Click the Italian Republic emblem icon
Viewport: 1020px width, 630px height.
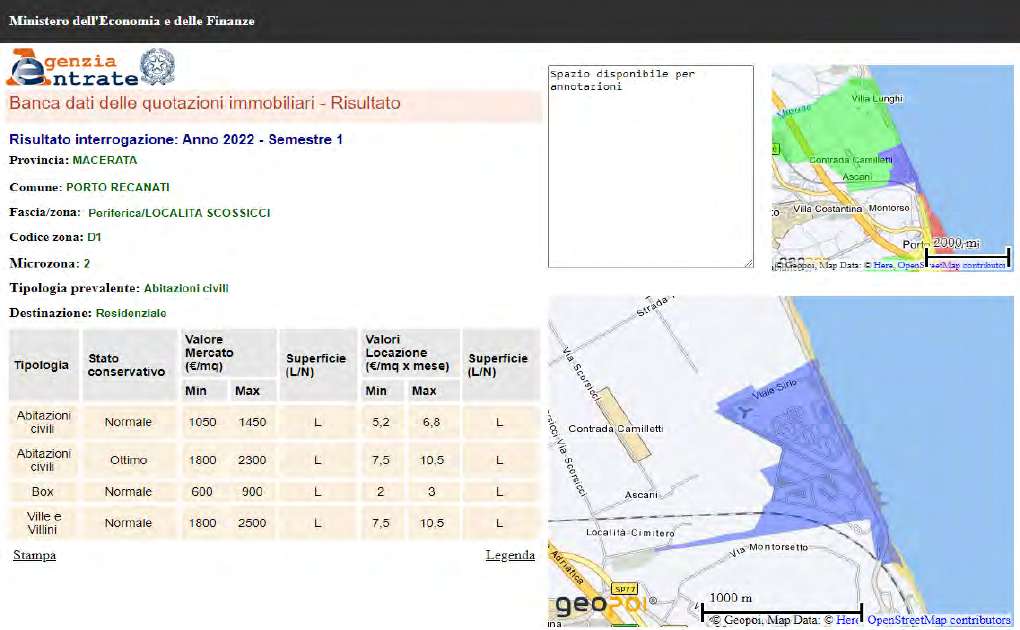pyautogui.click(x=156, y=66)
